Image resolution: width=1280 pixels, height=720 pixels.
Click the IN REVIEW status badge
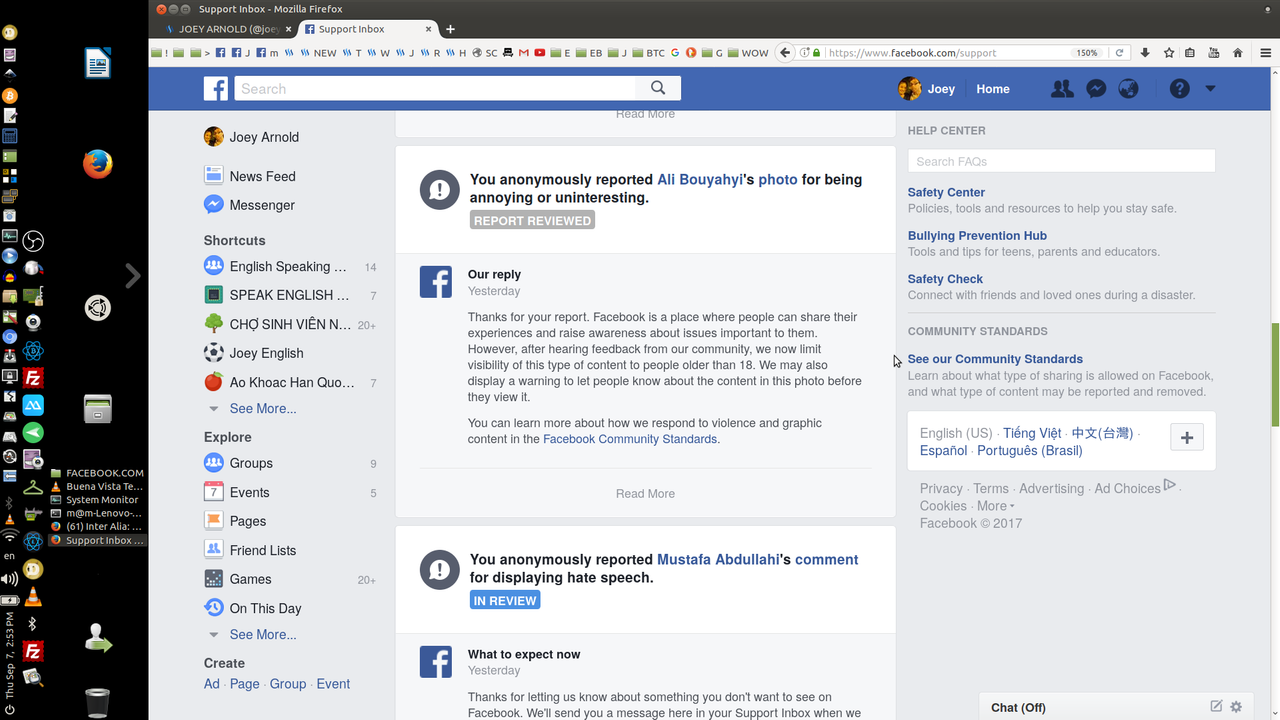(x=505, y=600)
